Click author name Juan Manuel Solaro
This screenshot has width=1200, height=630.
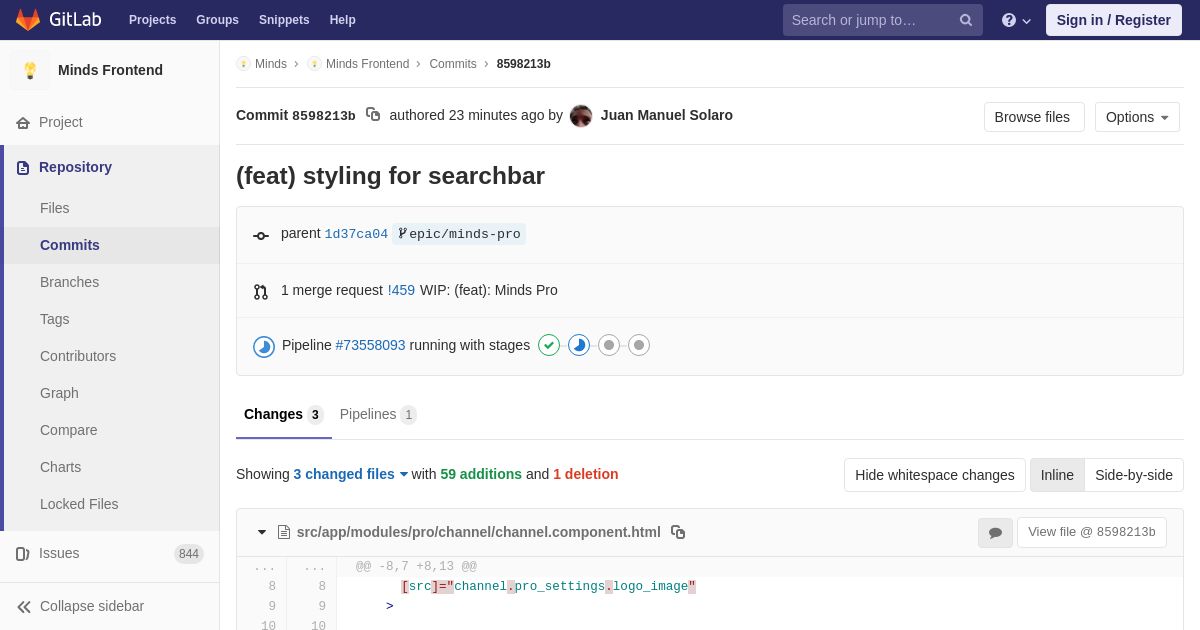coord(667,115)
